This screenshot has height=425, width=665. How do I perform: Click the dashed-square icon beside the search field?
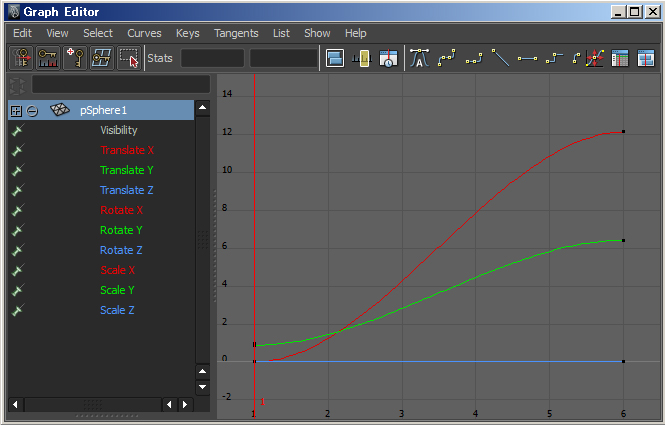pos(17,85)
